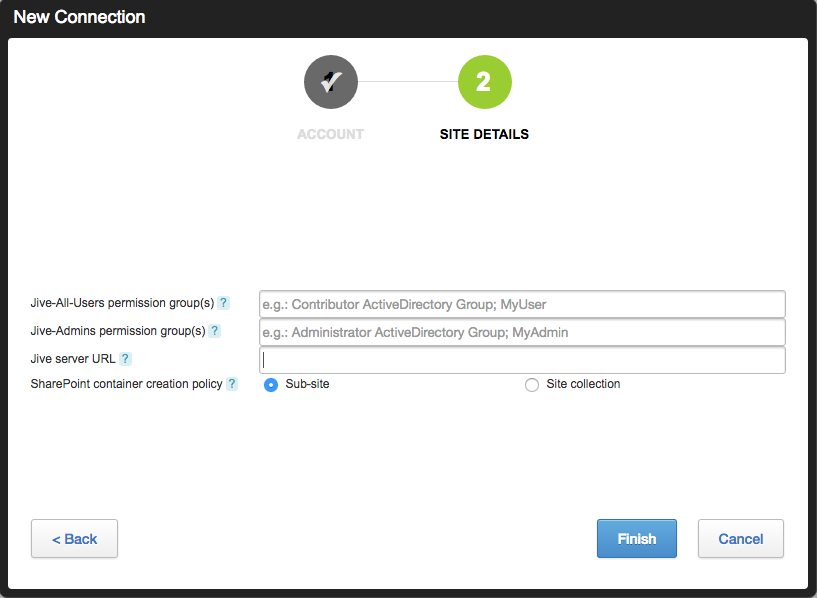Click the Sub-site label text
Screen dimensions: 817x598
tap(307, 384)
